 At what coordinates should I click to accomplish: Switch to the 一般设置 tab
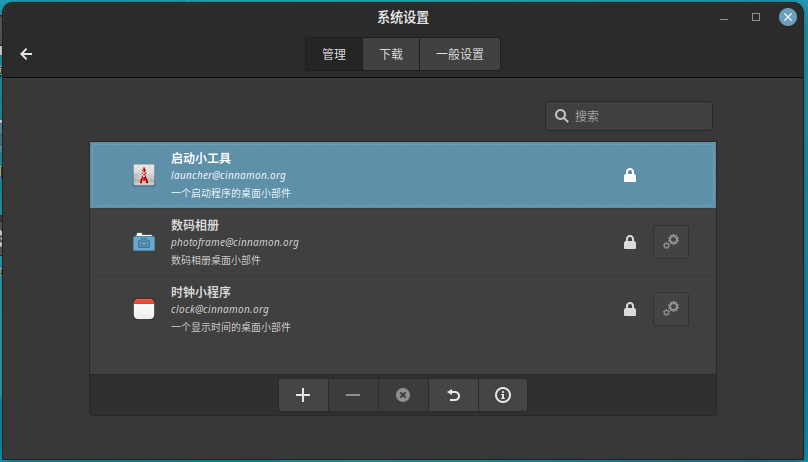[460, 54]
